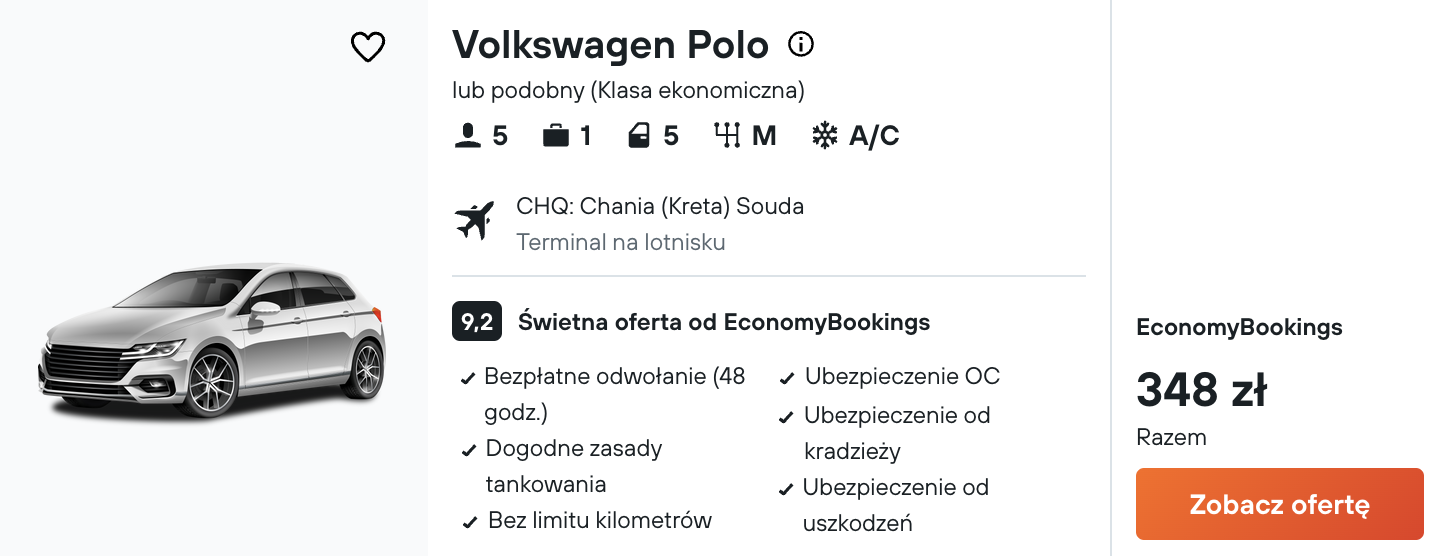Click the 348 zł price
Screen dimensions: 1440x556
(1202, 390)
